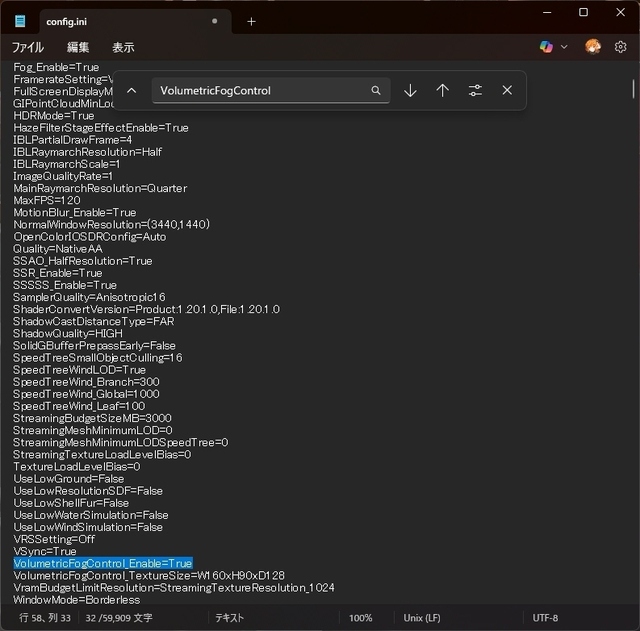Click the Copilot icon
The image size is (640, 631).
pos(546,47)
